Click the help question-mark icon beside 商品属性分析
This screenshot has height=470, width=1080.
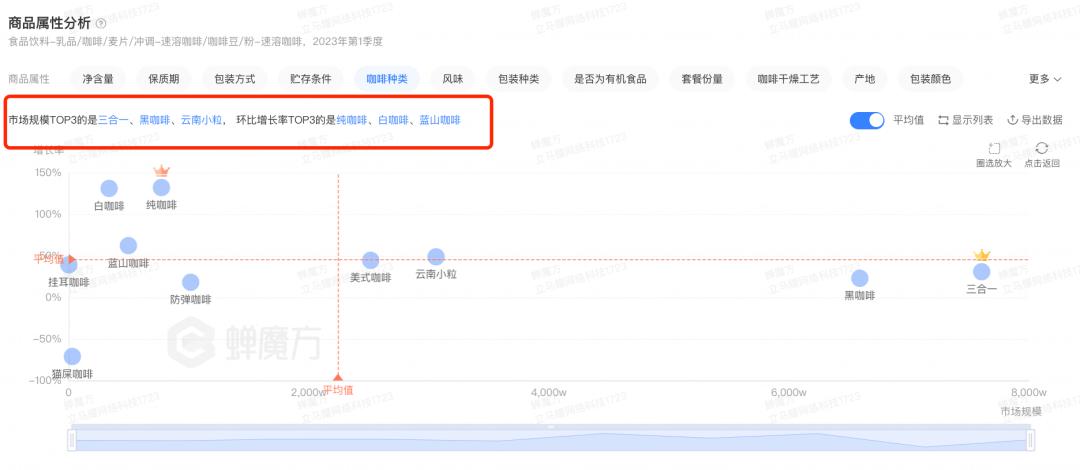101,23
